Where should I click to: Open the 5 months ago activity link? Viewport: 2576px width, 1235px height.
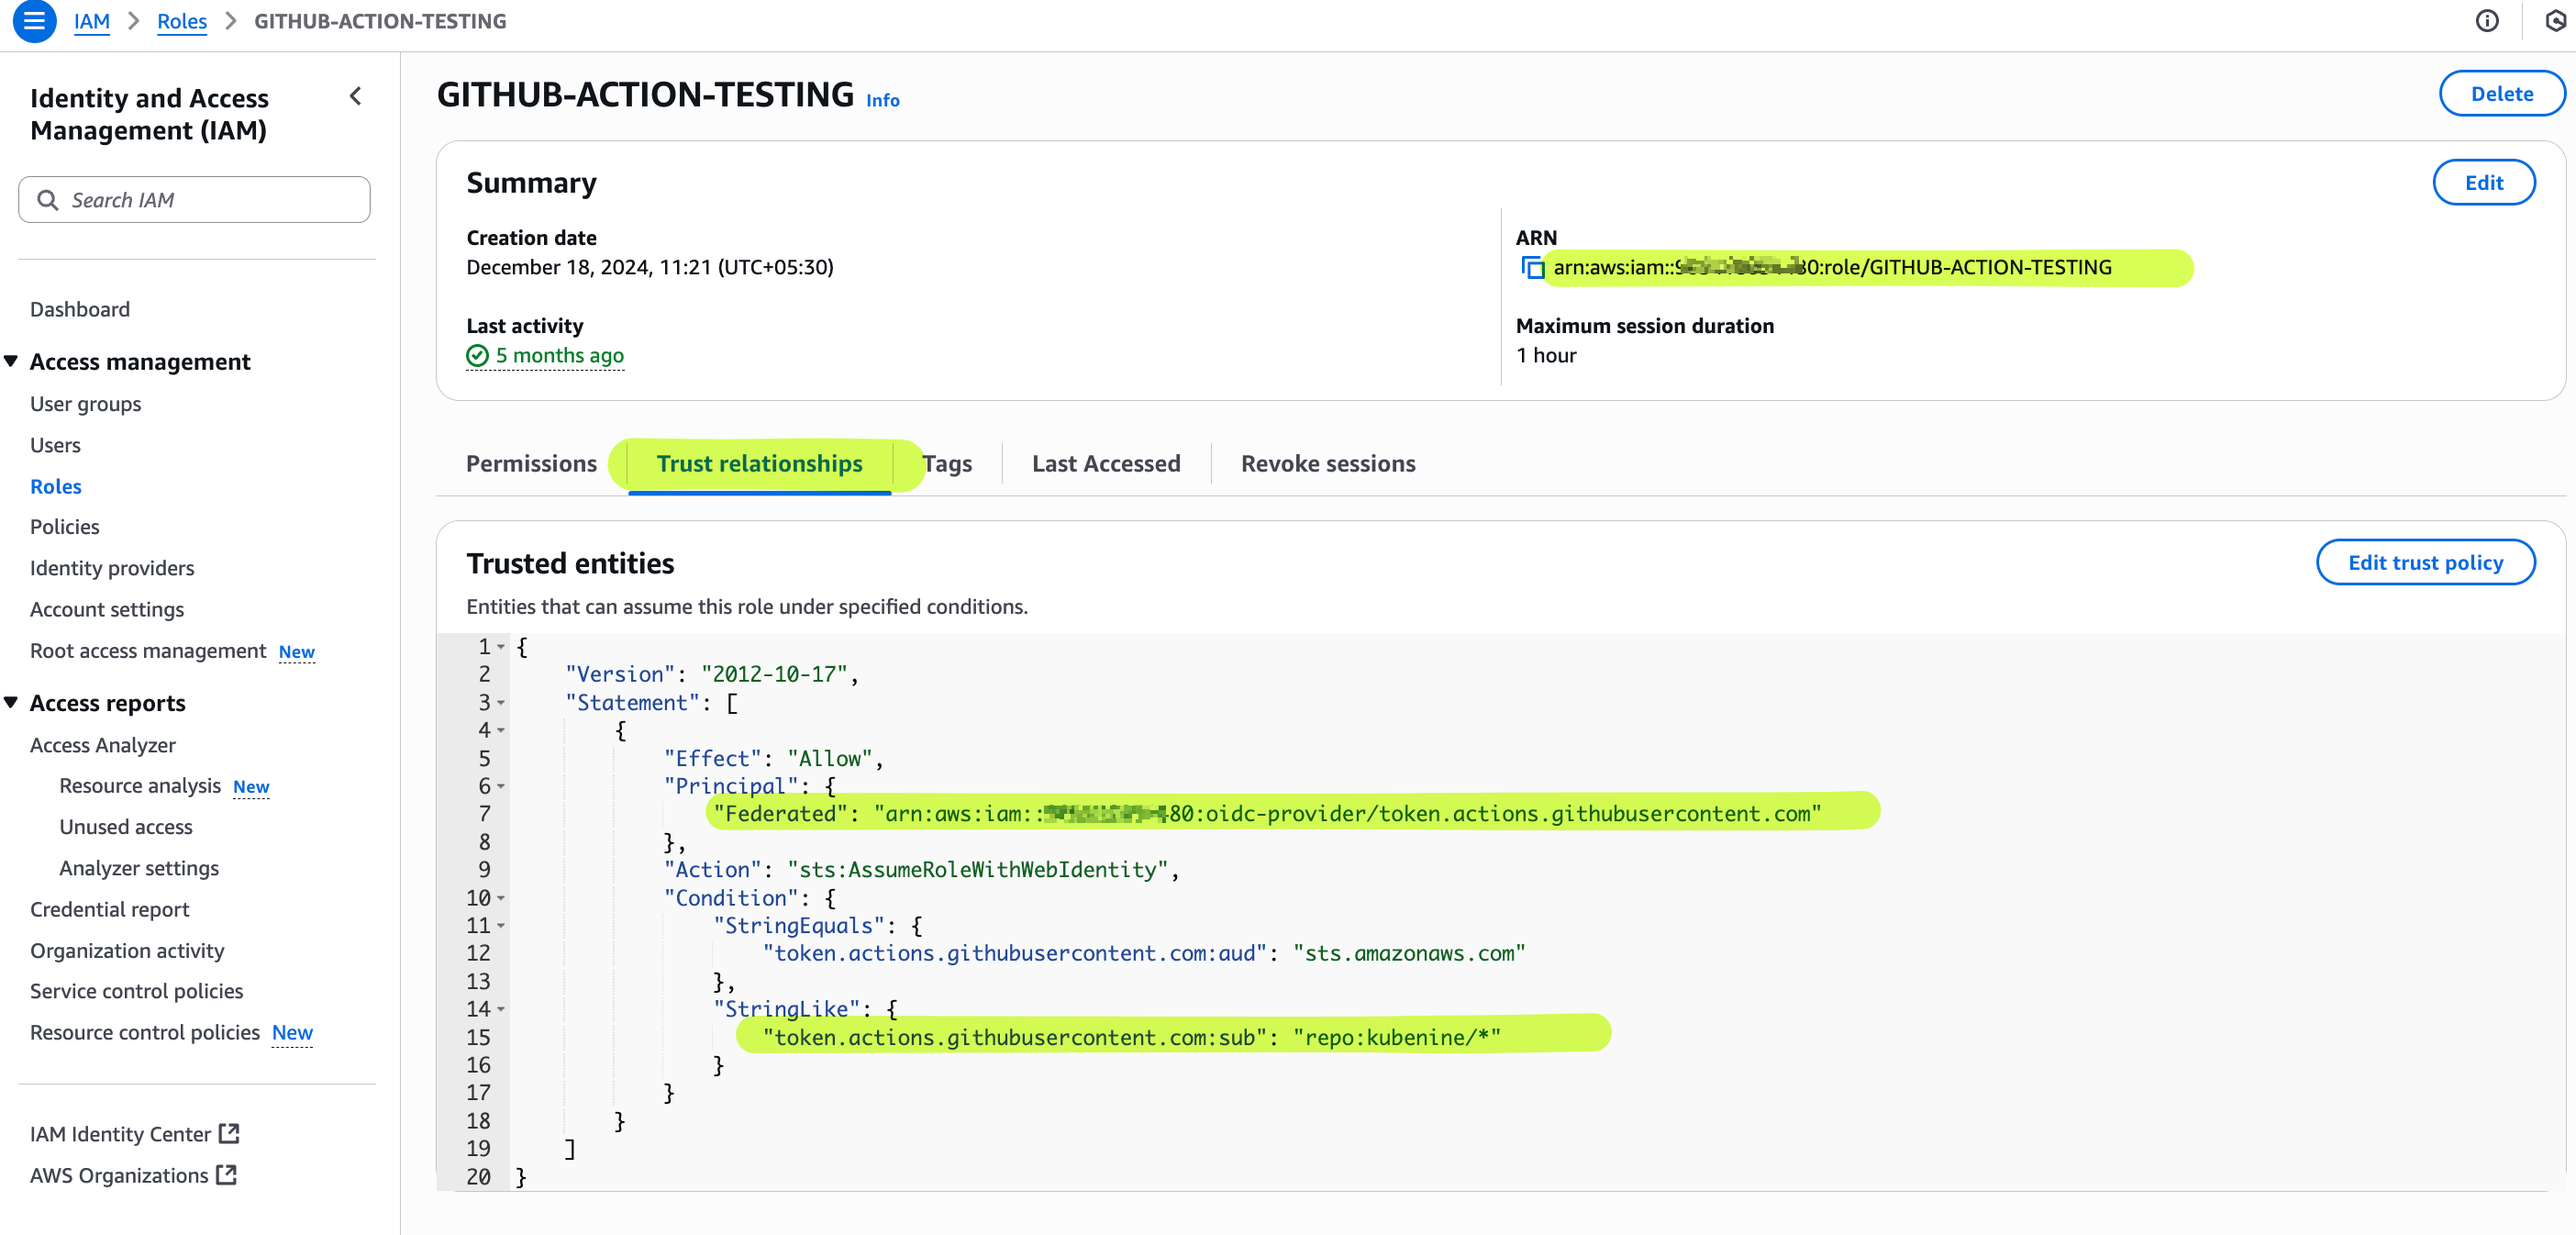(558, 355)
